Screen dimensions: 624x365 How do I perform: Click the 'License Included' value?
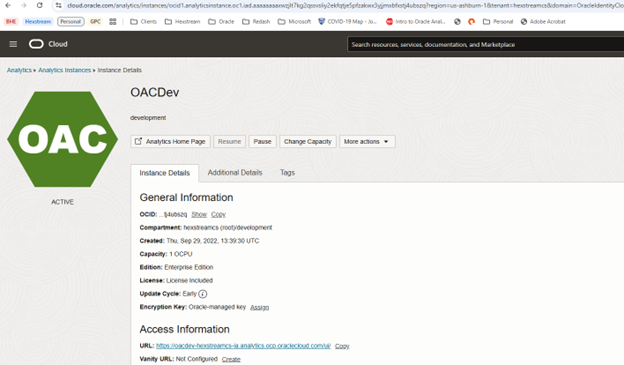pos(189,280)
